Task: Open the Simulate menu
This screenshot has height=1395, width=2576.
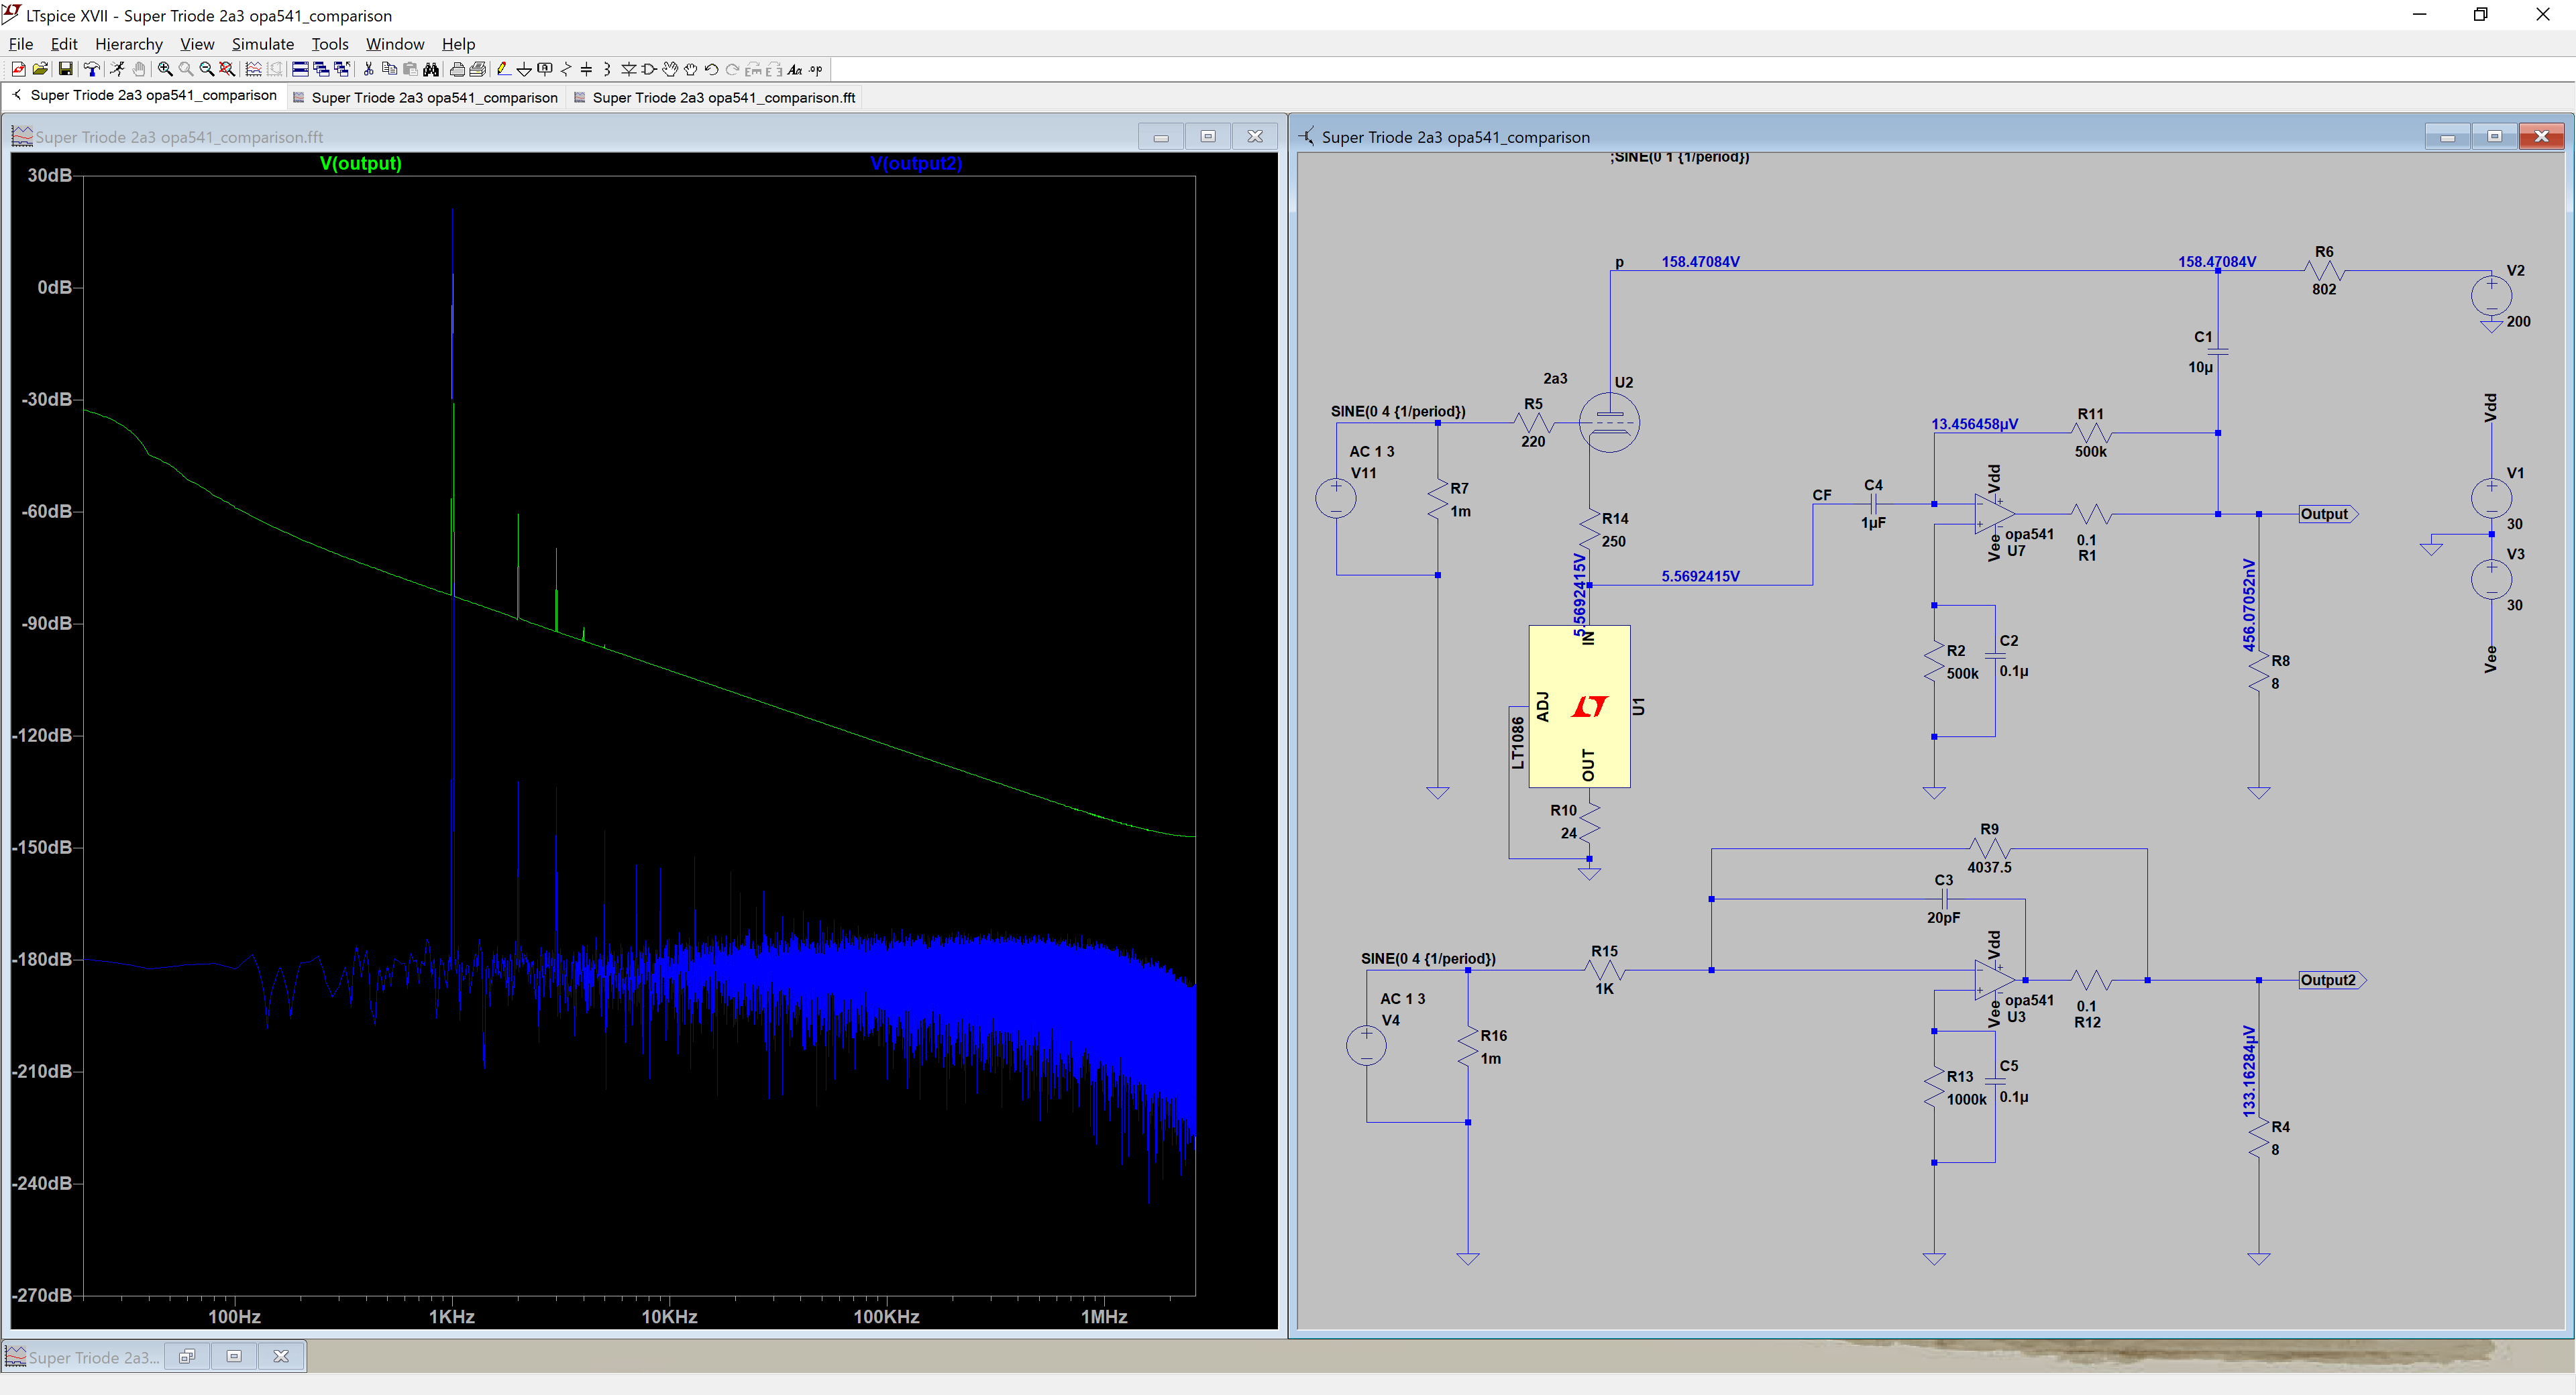Action: (x=263, y=44)
